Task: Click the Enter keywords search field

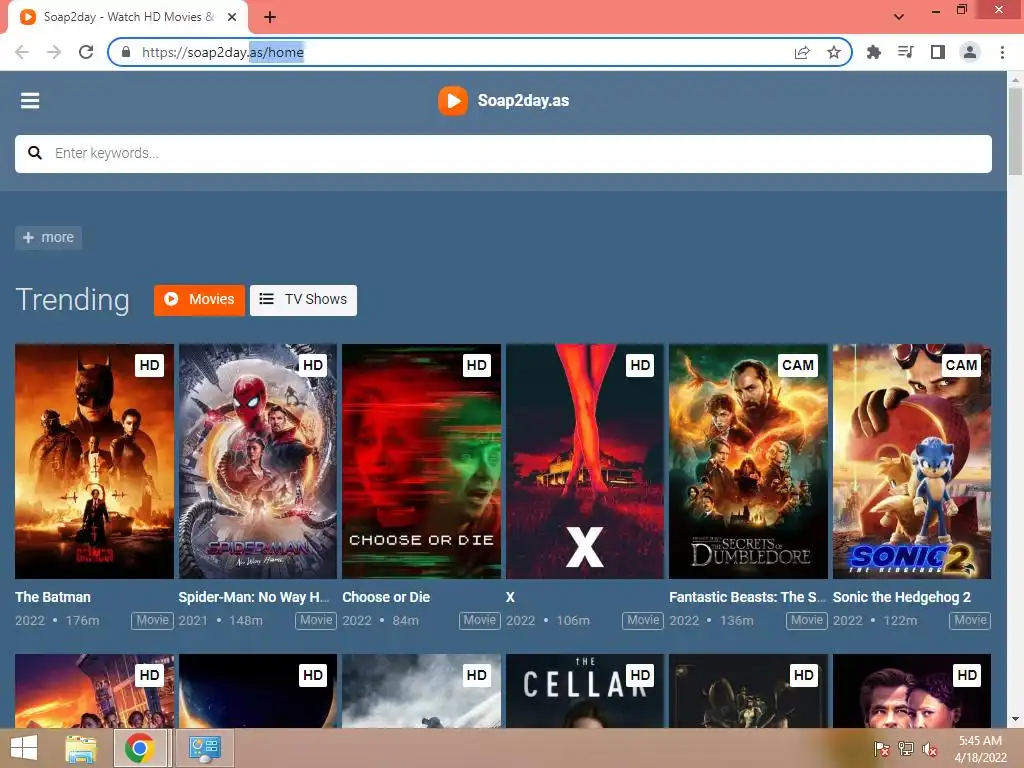Action: [503, 153]
